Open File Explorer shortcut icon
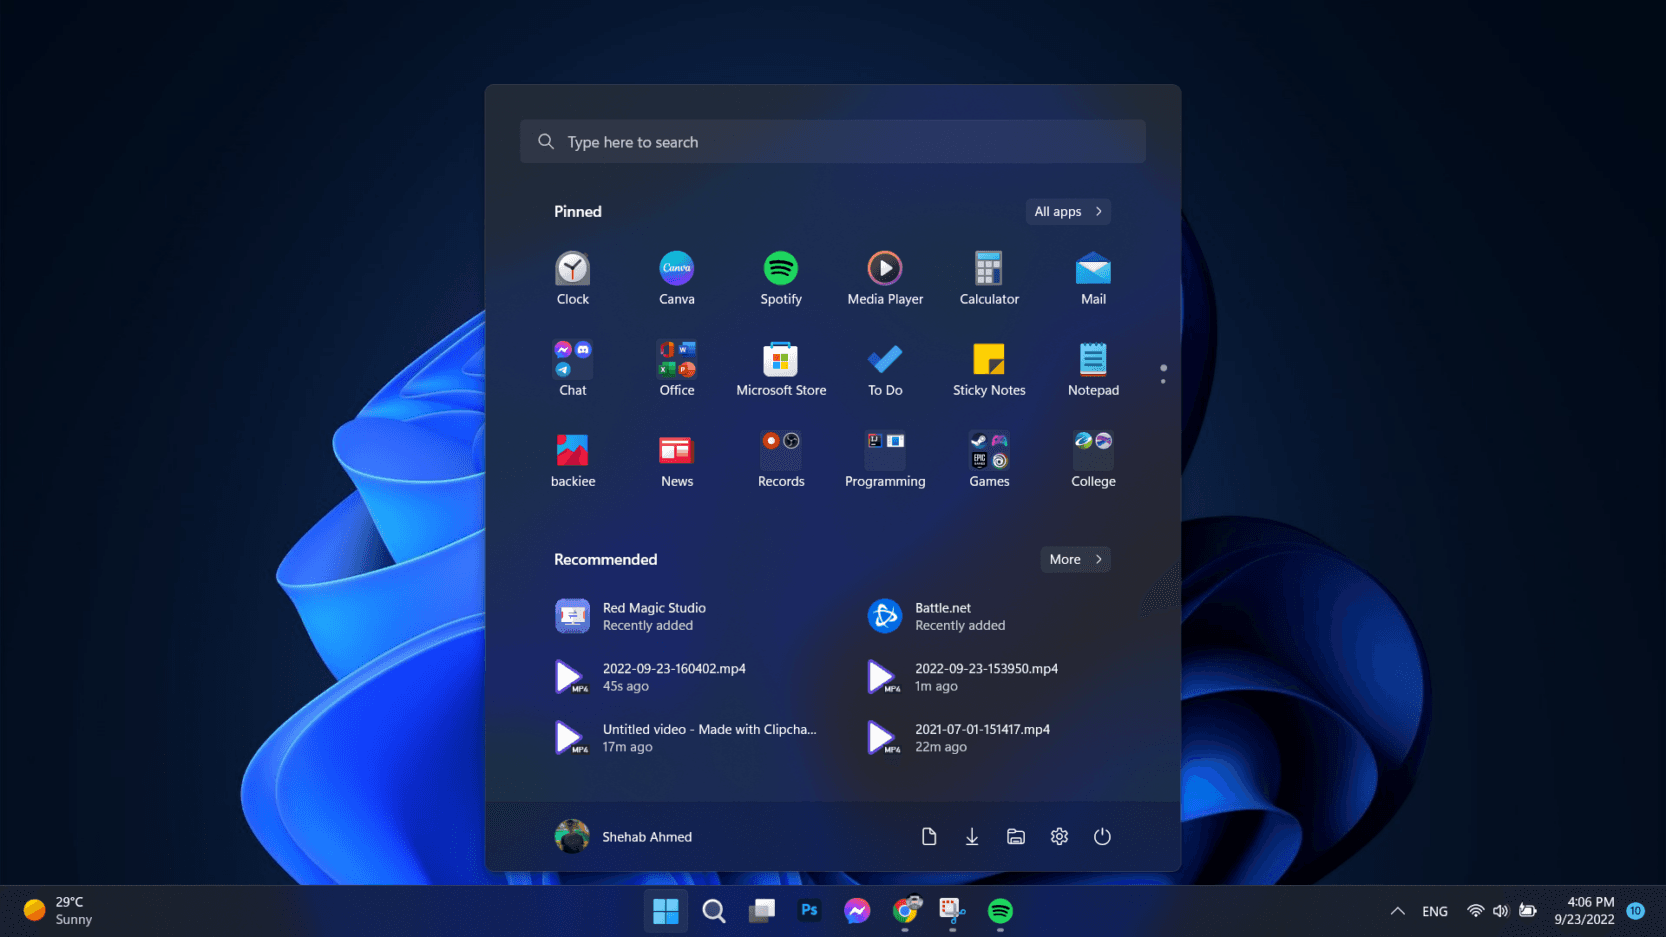1666x937 pixels. [x=1016, y=836]
